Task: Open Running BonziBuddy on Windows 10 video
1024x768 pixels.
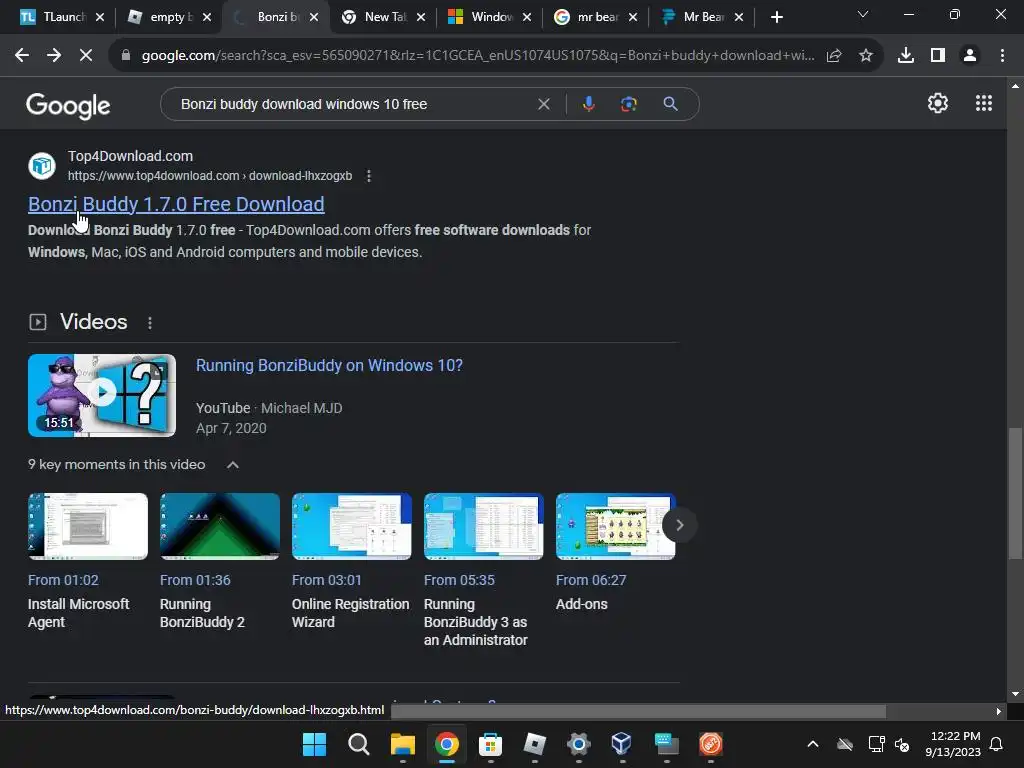Action: click(329, 365)
